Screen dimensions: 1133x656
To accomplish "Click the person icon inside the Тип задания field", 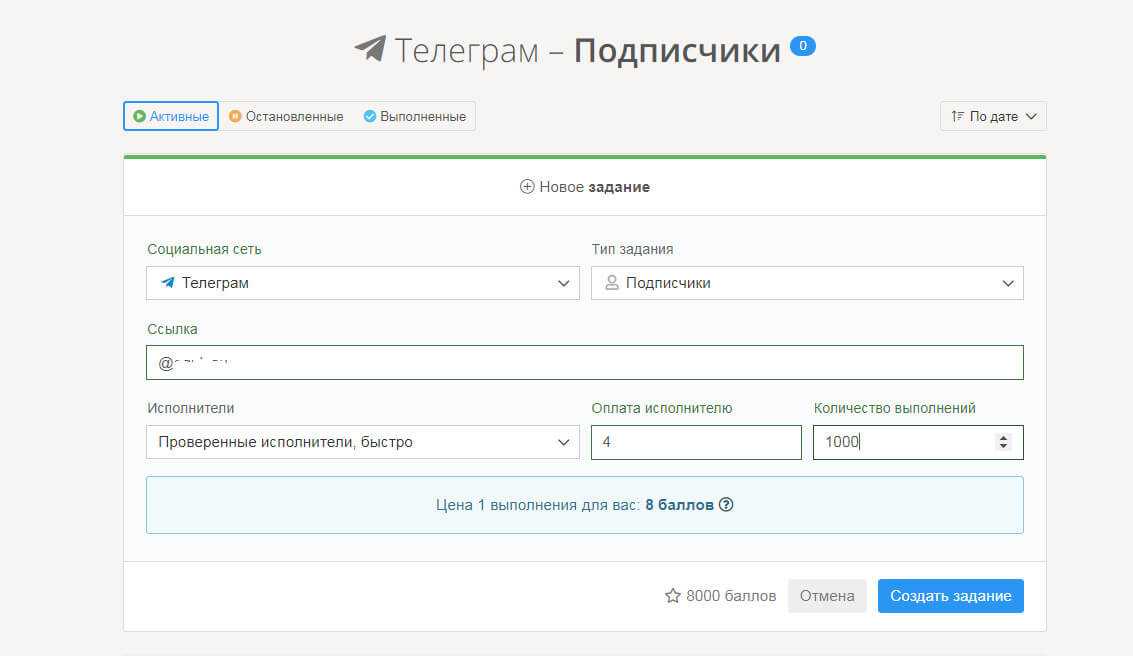I will pos(612,282).
